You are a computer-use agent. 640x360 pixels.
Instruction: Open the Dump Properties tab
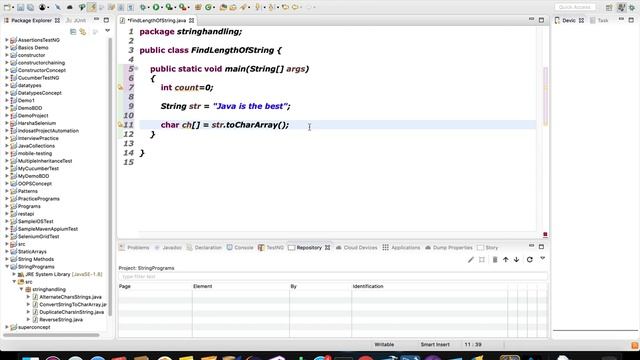(449, 247)
